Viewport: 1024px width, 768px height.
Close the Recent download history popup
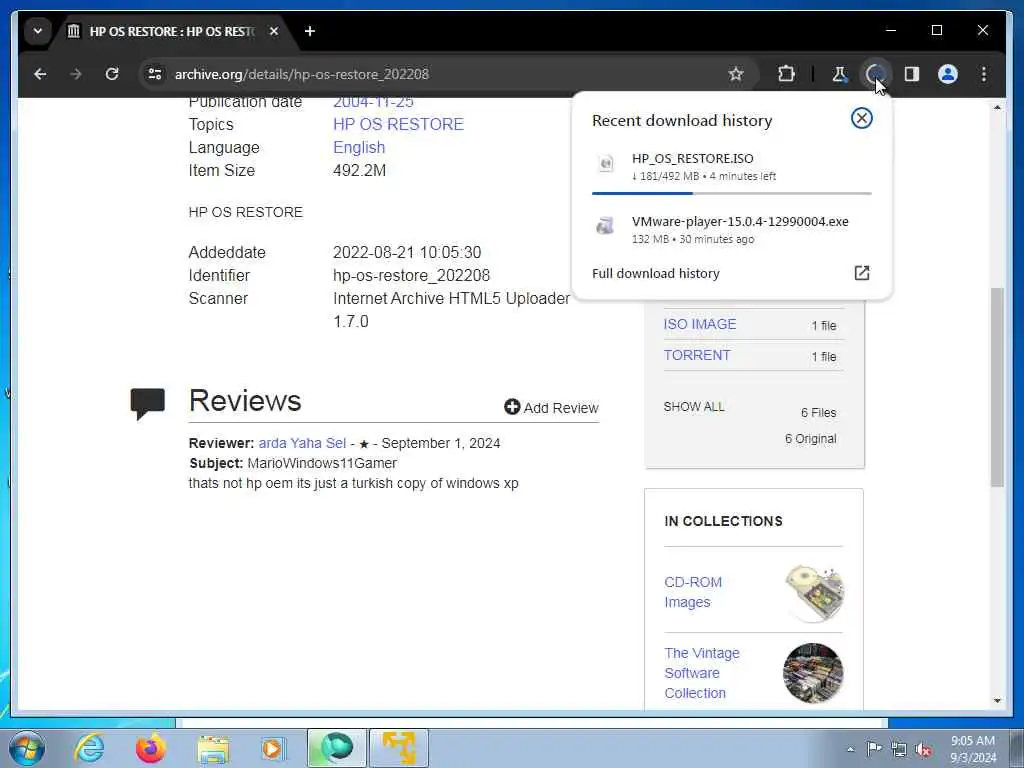[x=861, y=118]
